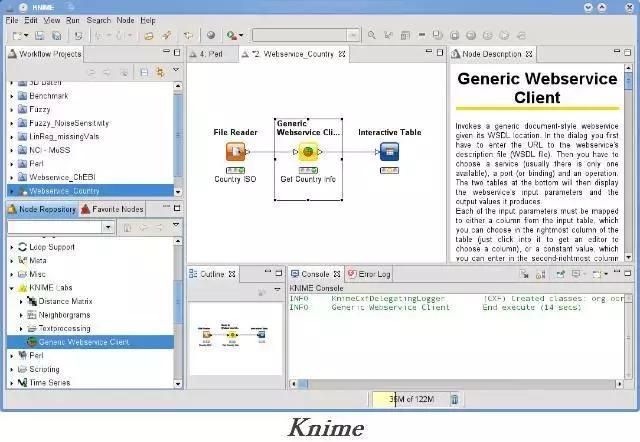Open the New workflow dropdown arrow
This screenshot has height=442, width=640.
[x=26, y=36]
